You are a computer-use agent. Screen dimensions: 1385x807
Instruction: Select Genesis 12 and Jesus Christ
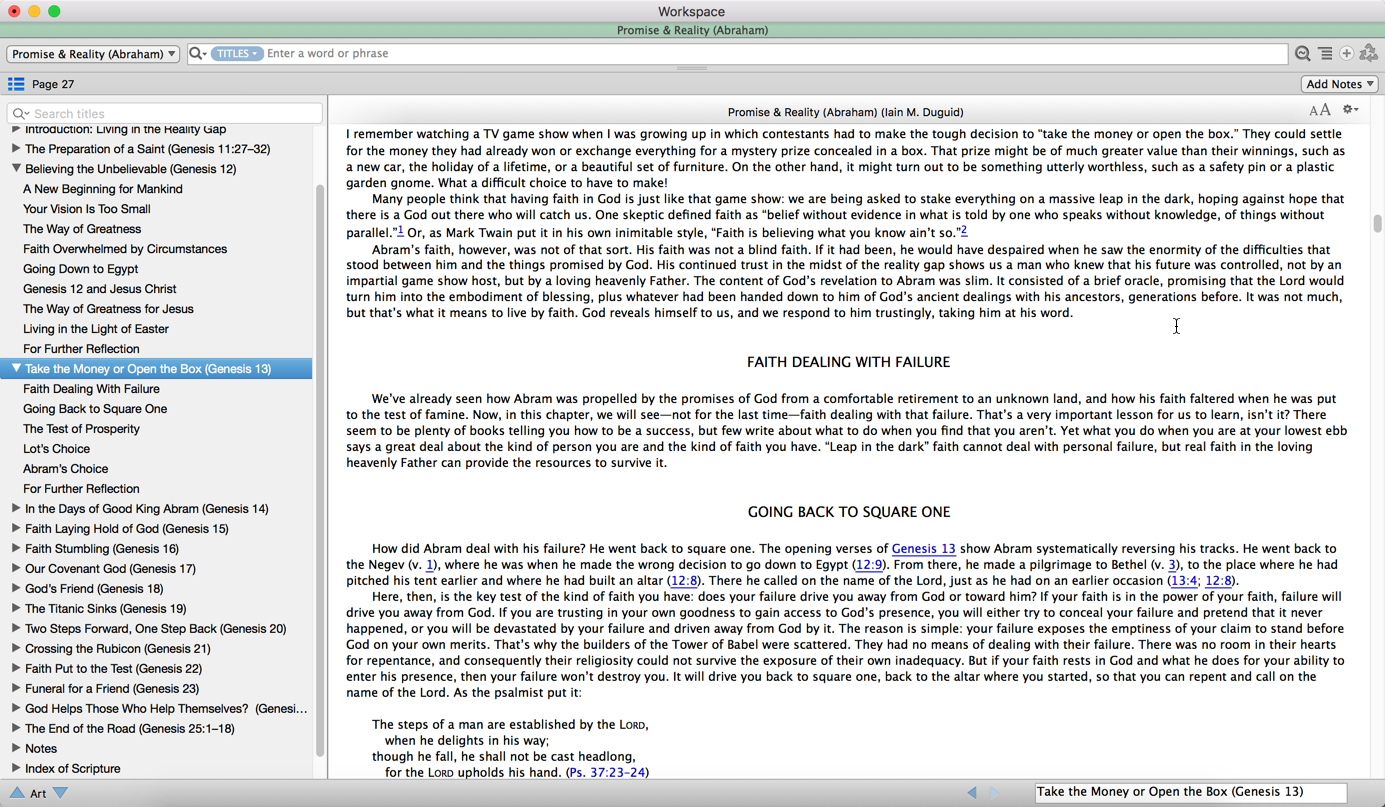coord(100,289)
